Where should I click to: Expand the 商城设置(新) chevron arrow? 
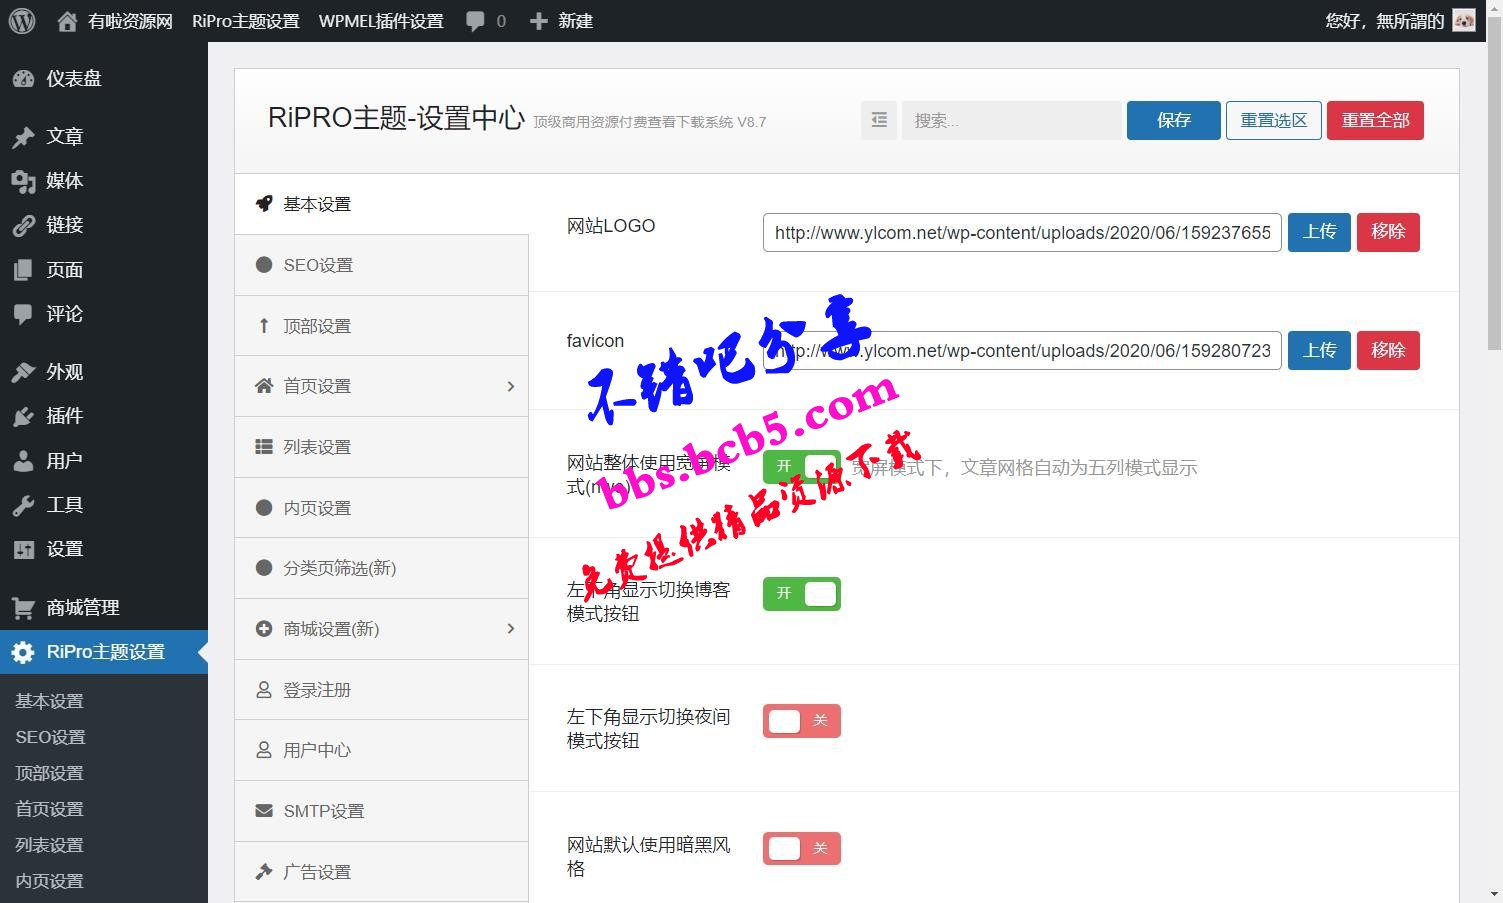tap(511, 629)
